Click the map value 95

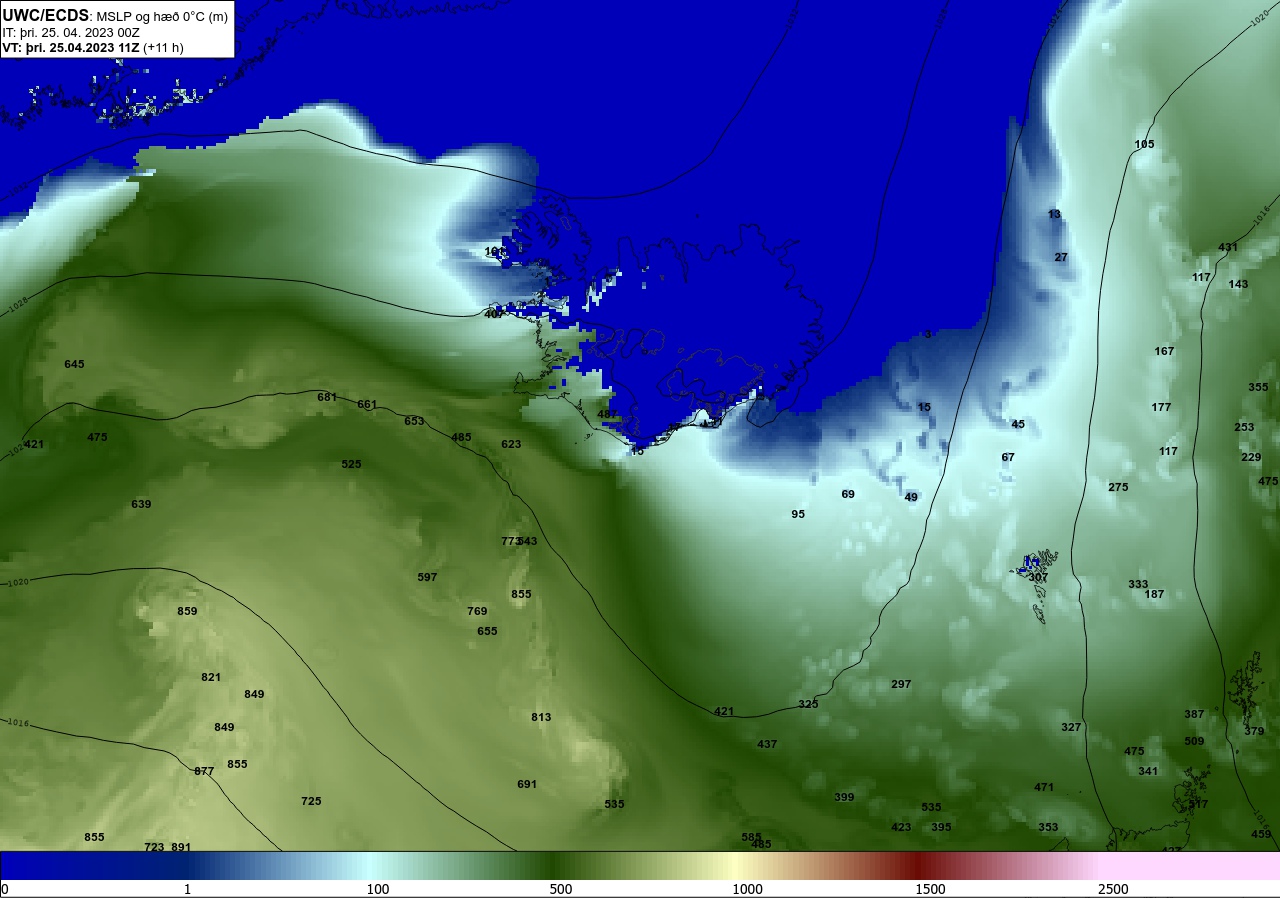798,514
